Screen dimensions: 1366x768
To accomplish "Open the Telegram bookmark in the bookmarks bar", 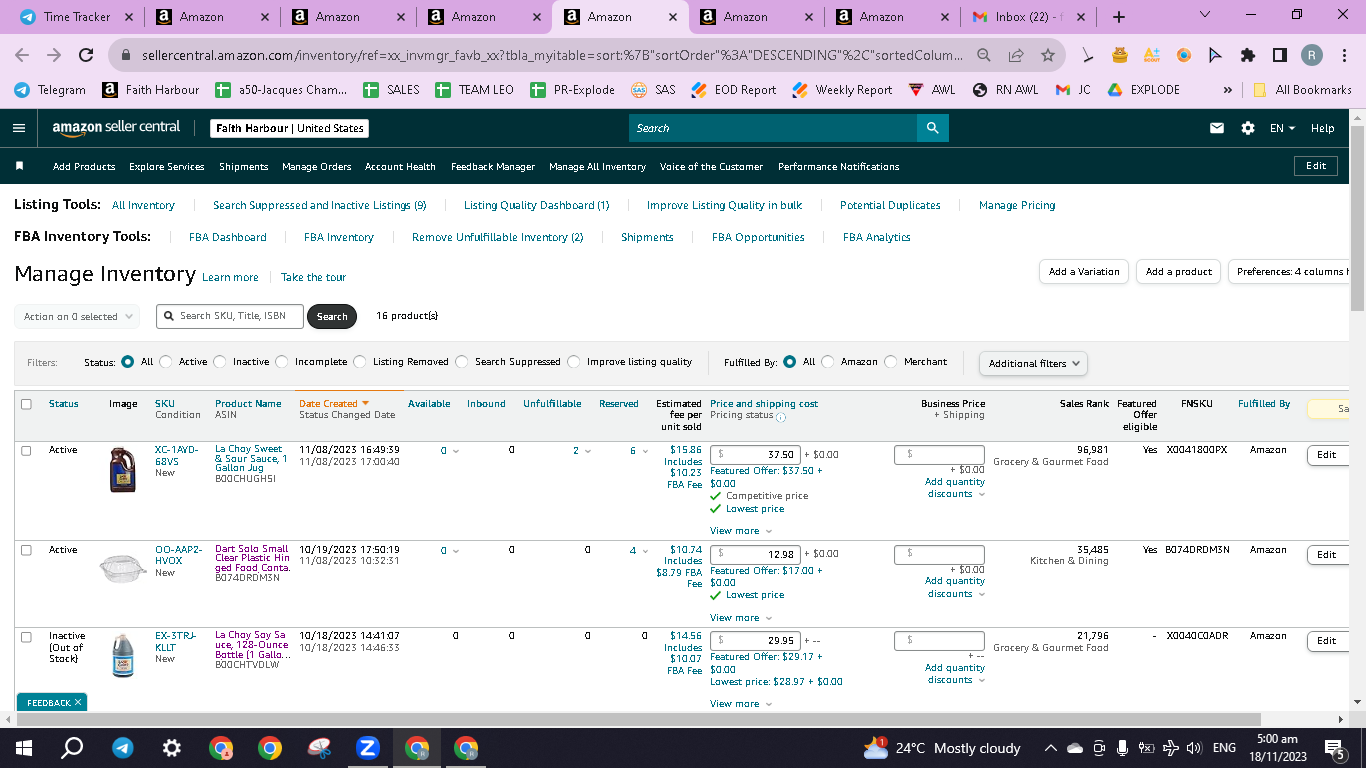I will click(x=50, y=89).
